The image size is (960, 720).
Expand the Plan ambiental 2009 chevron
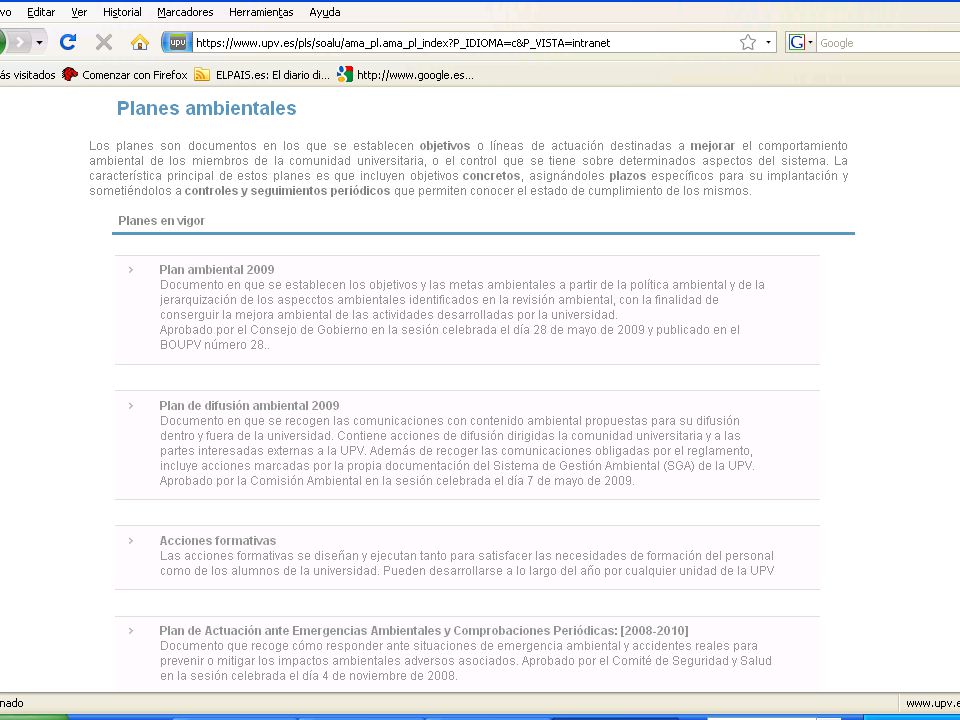pos(131,269)
